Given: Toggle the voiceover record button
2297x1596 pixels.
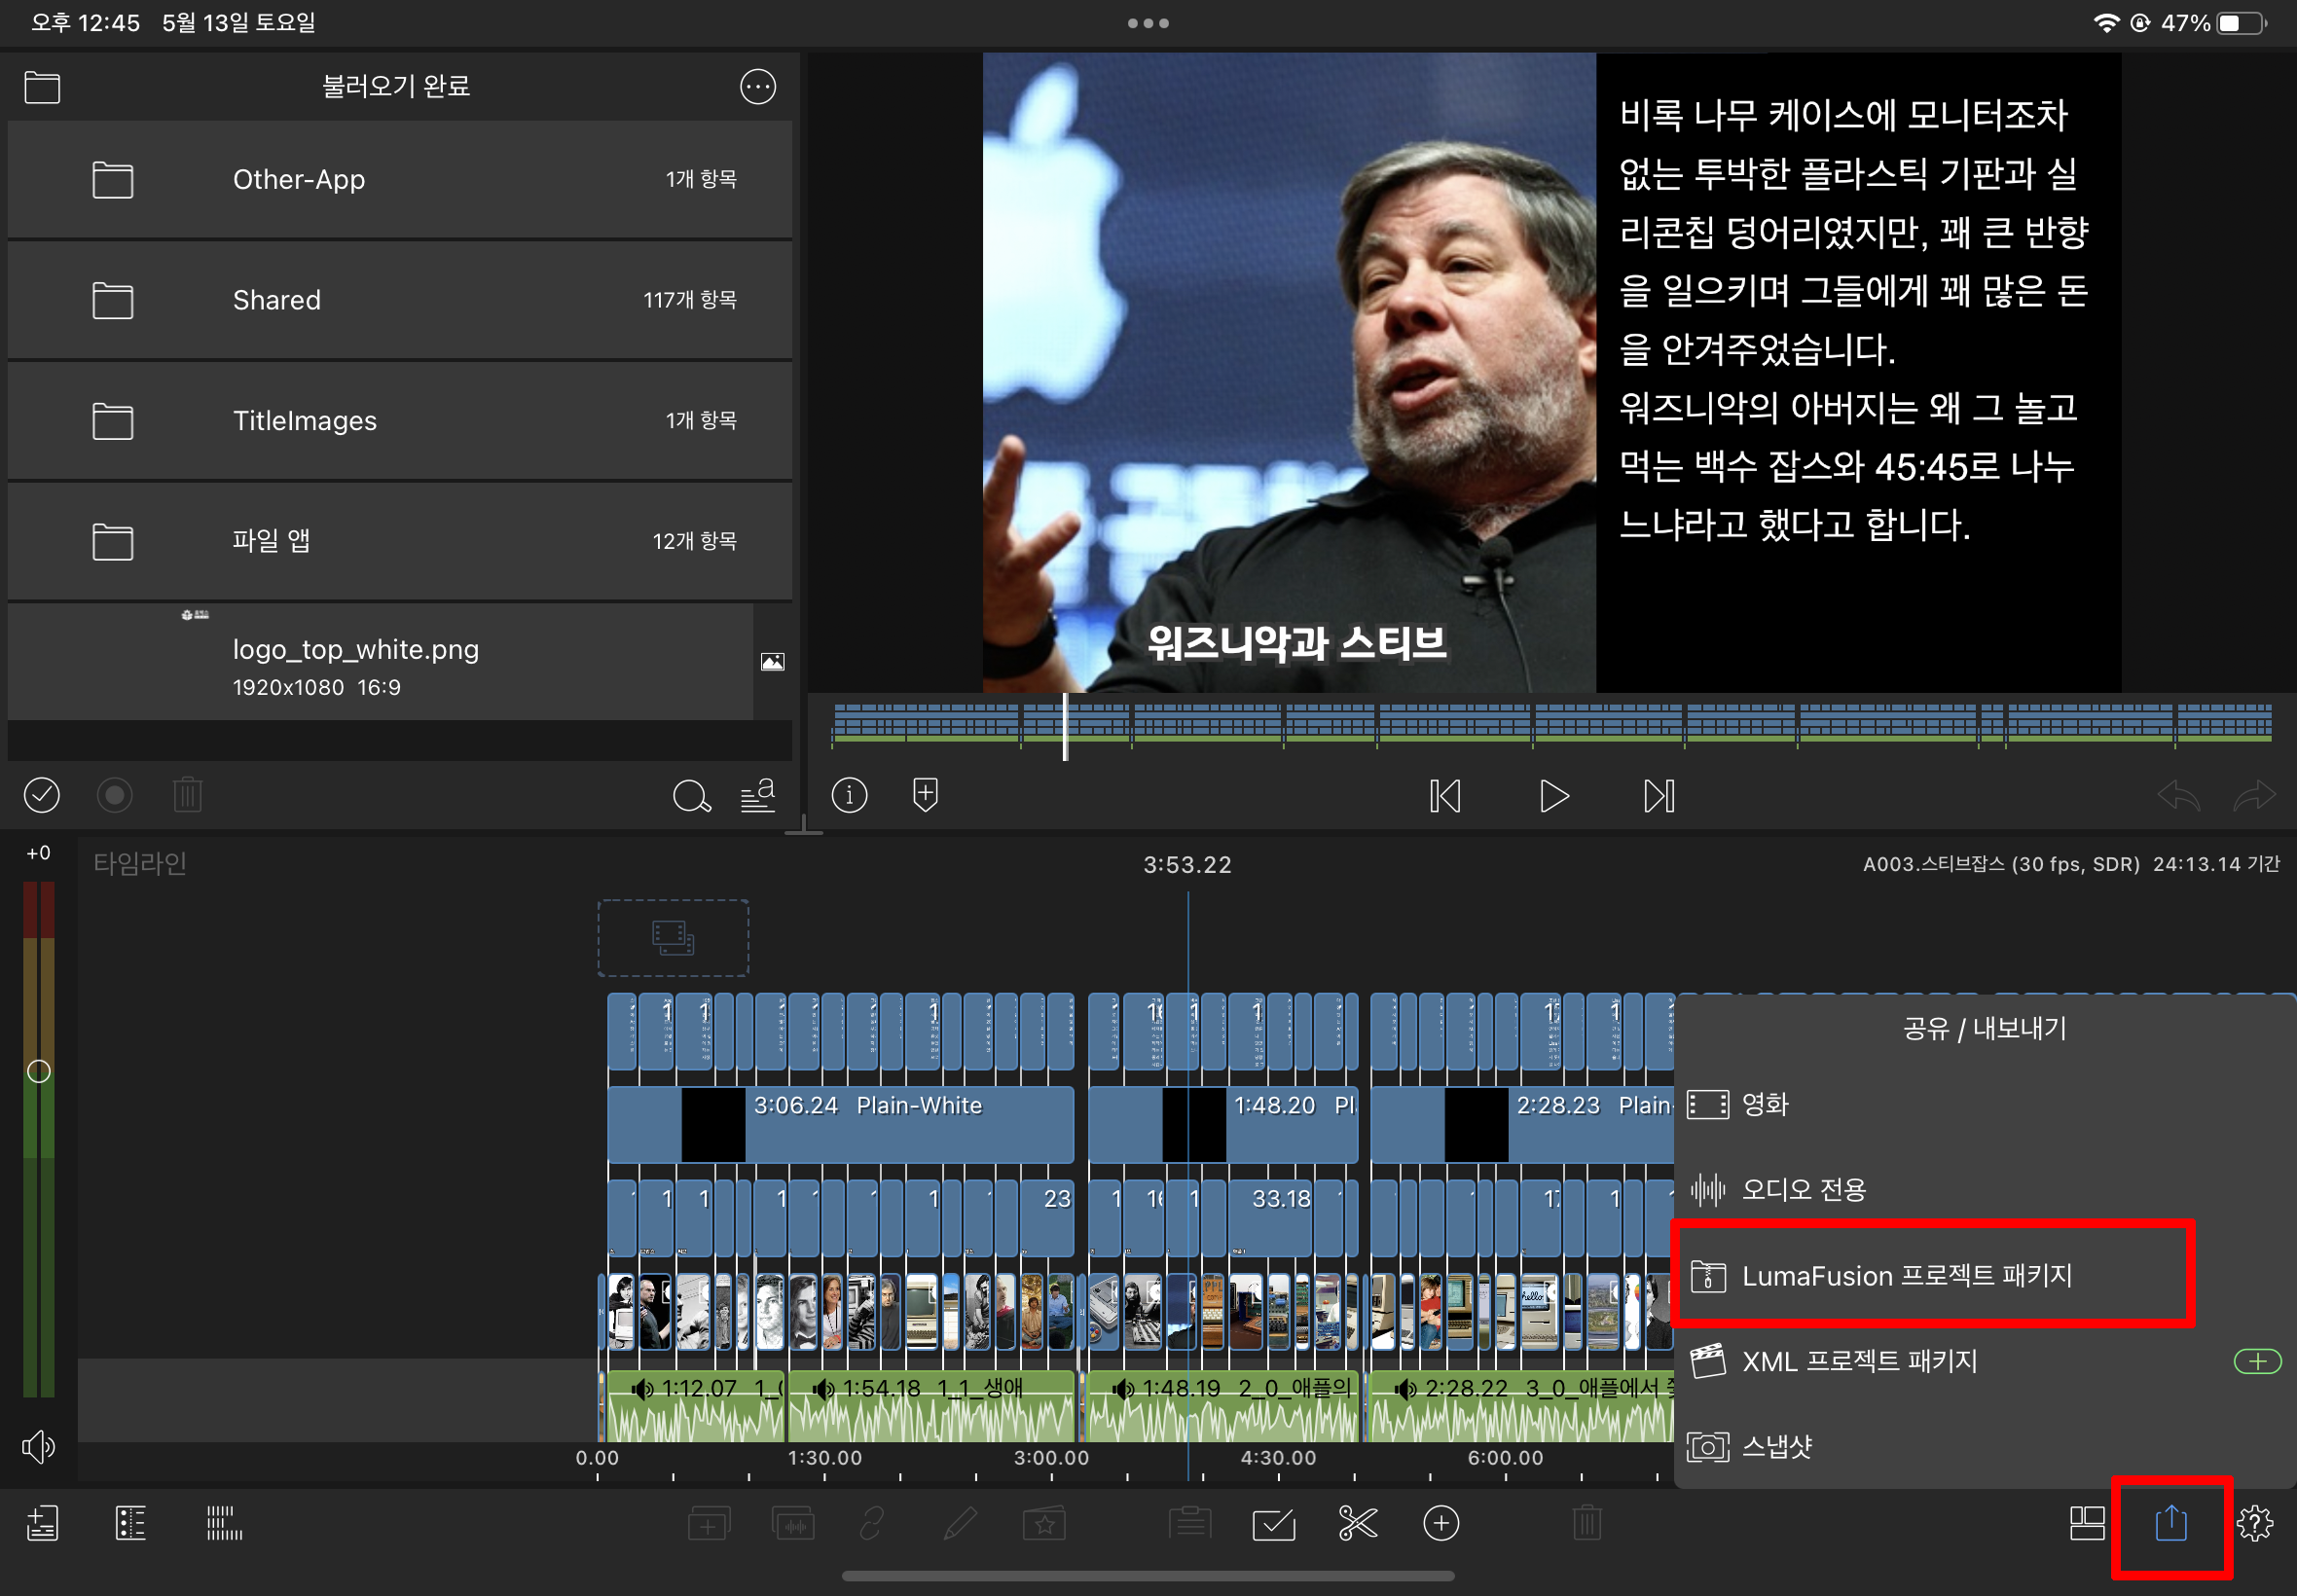Looking at the screenshot, I should point(114,795).
